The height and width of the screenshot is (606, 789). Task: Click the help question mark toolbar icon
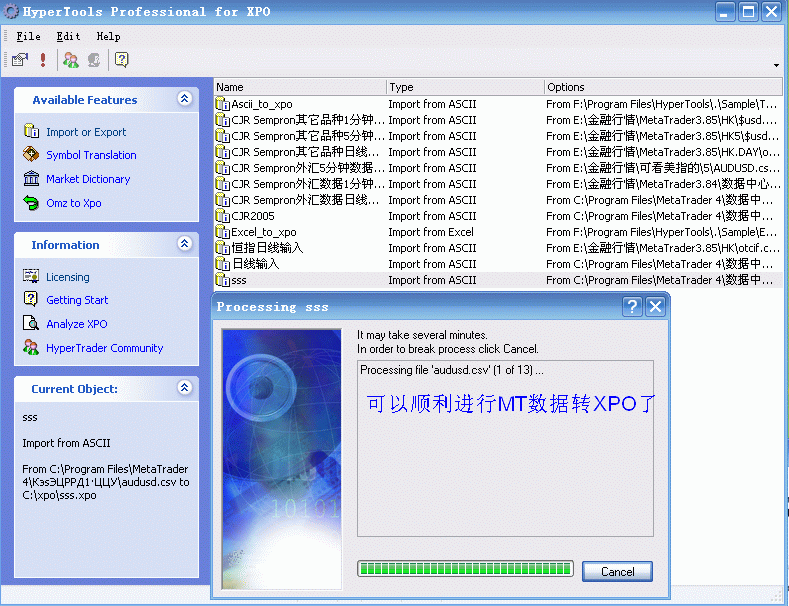121,60
